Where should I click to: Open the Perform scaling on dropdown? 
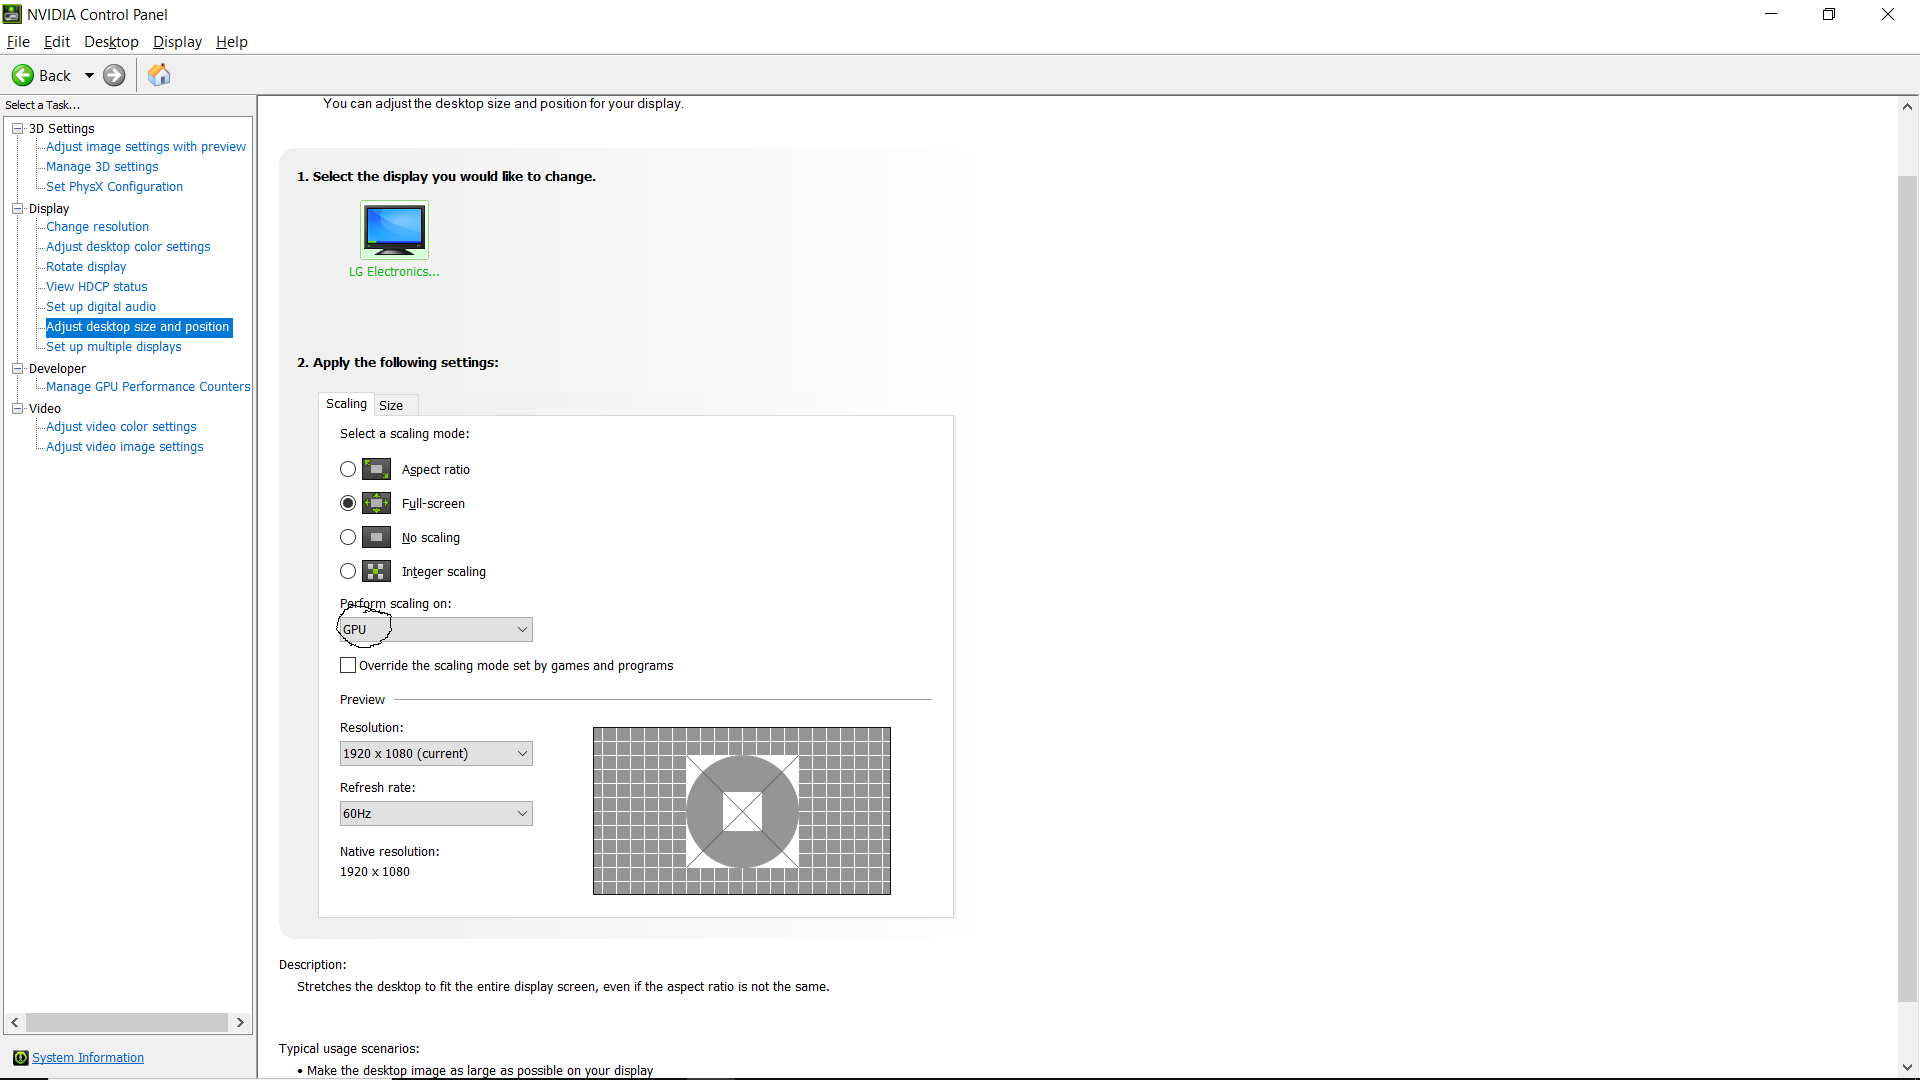pos(436,629)
